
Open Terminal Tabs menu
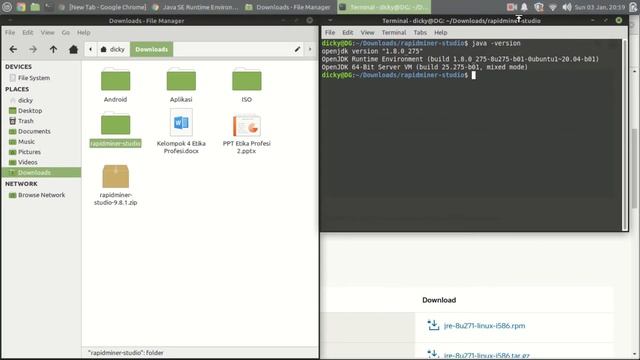420,32
